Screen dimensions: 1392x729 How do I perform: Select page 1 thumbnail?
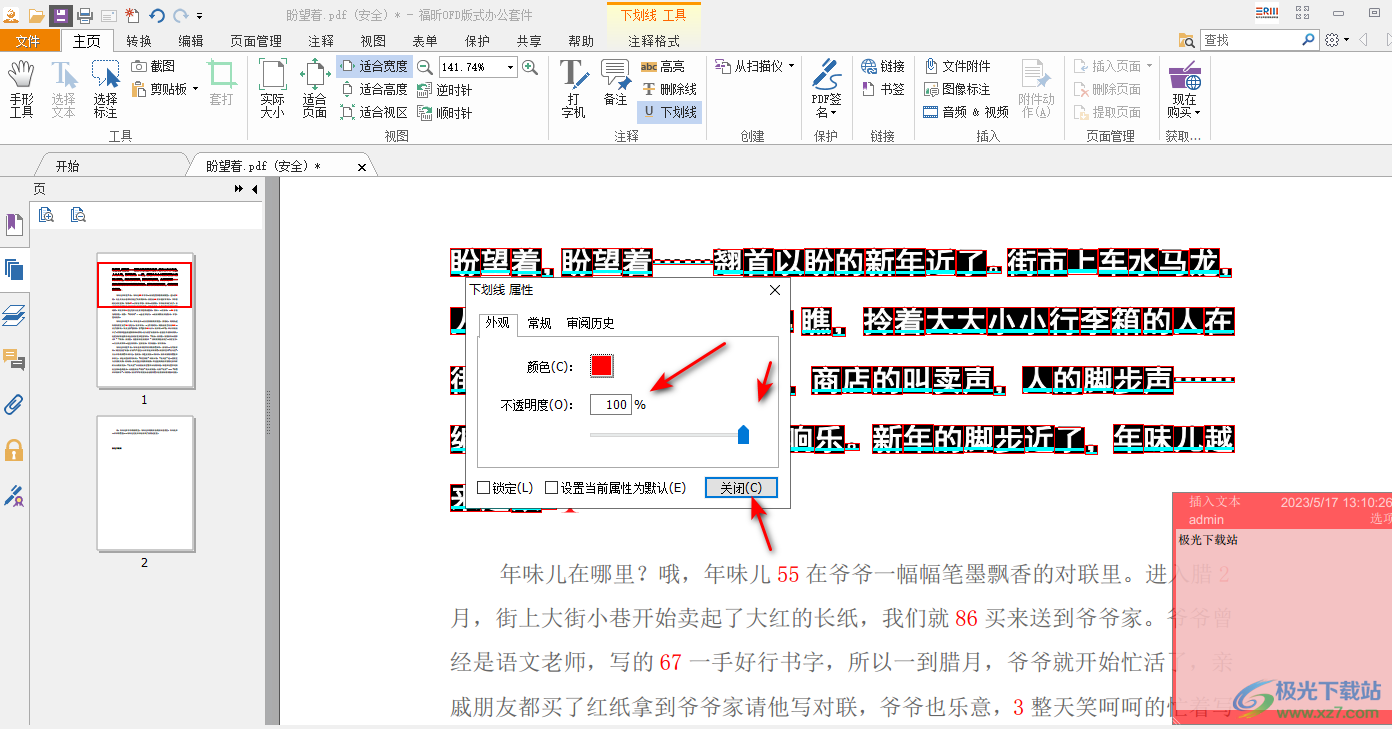[x=144, y=320]
